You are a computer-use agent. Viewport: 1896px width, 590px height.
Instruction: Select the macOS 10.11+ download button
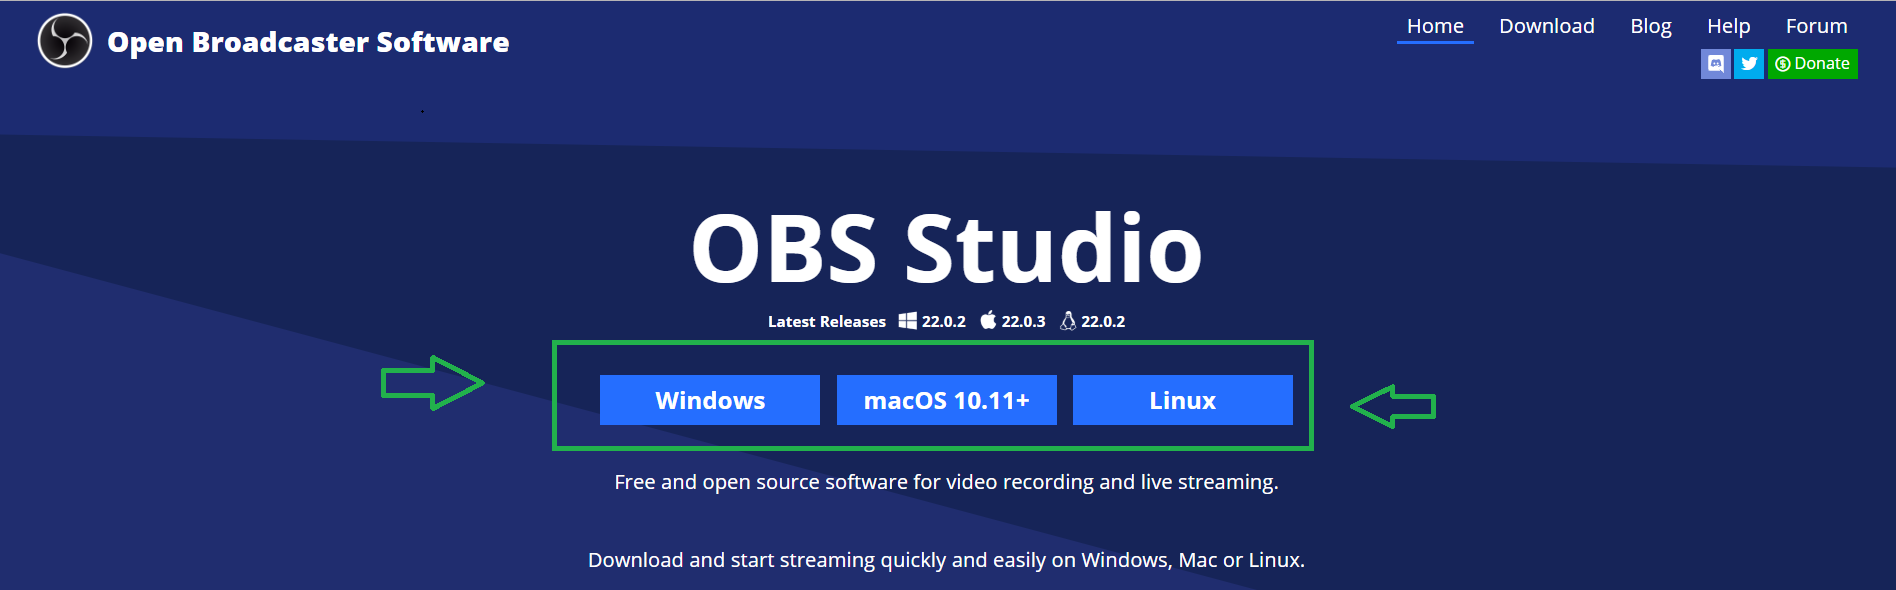(946, 400)
